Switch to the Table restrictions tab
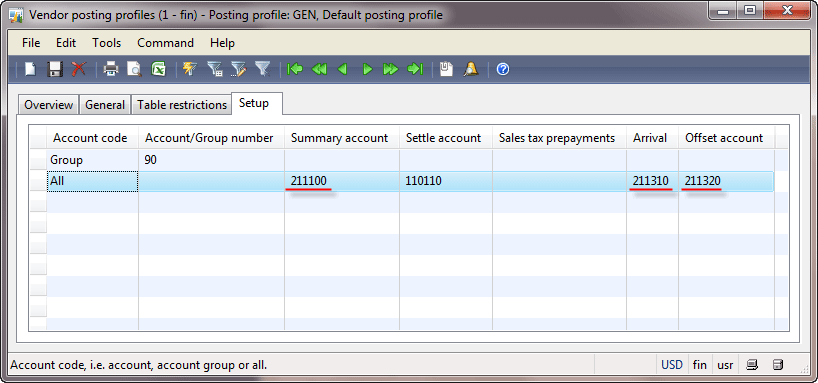Image resolution: width=818 pixels, height=383 pixels. 182,105
